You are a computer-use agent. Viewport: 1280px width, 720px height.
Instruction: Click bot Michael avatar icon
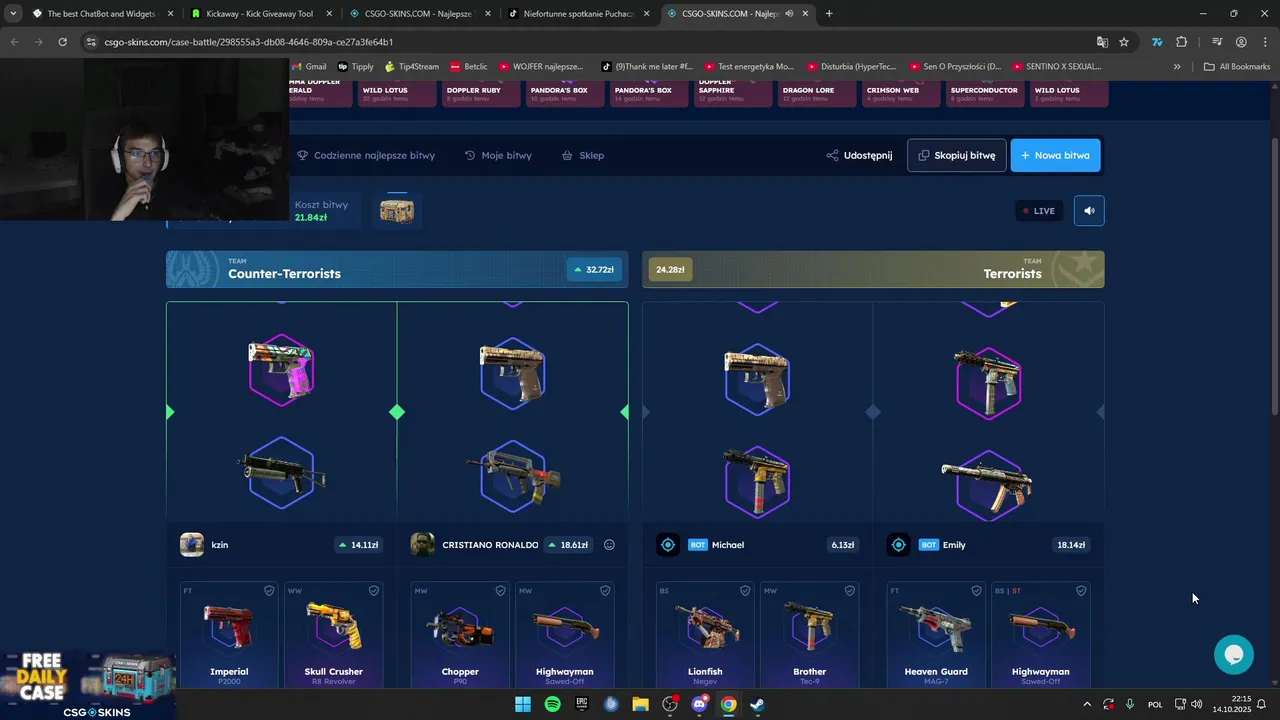(668, 545)
